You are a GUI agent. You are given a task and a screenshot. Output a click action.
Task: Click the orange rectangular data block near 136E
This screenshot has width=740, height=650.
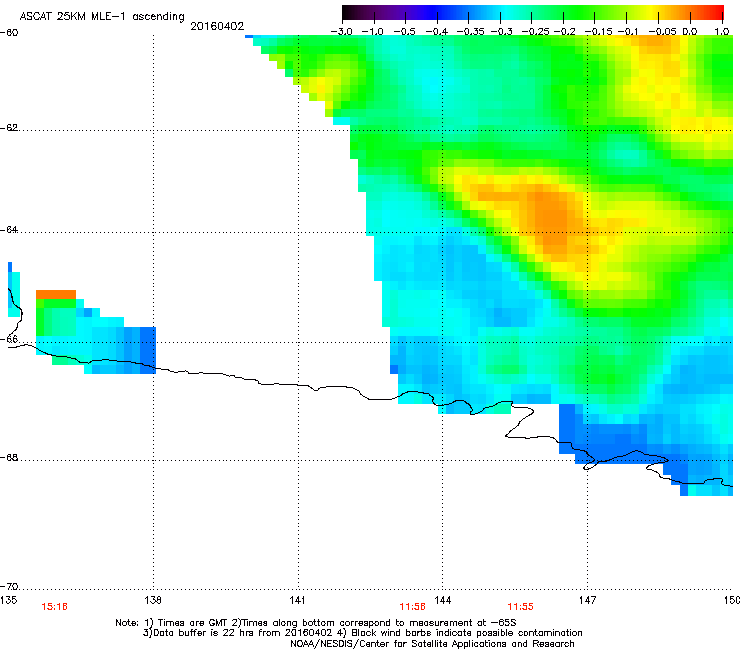(56, 295)
